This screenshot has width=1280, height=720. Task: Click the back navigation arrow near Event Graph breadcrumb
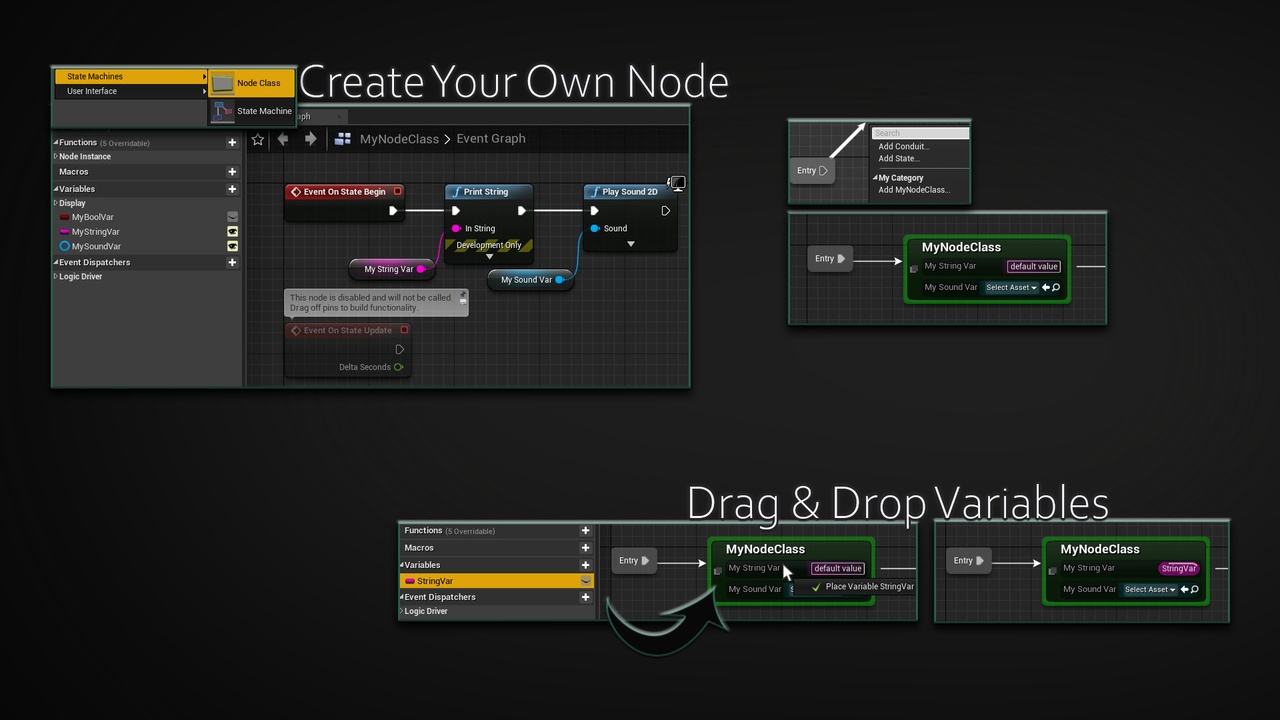pyautogui.click(x=284, y=139)
